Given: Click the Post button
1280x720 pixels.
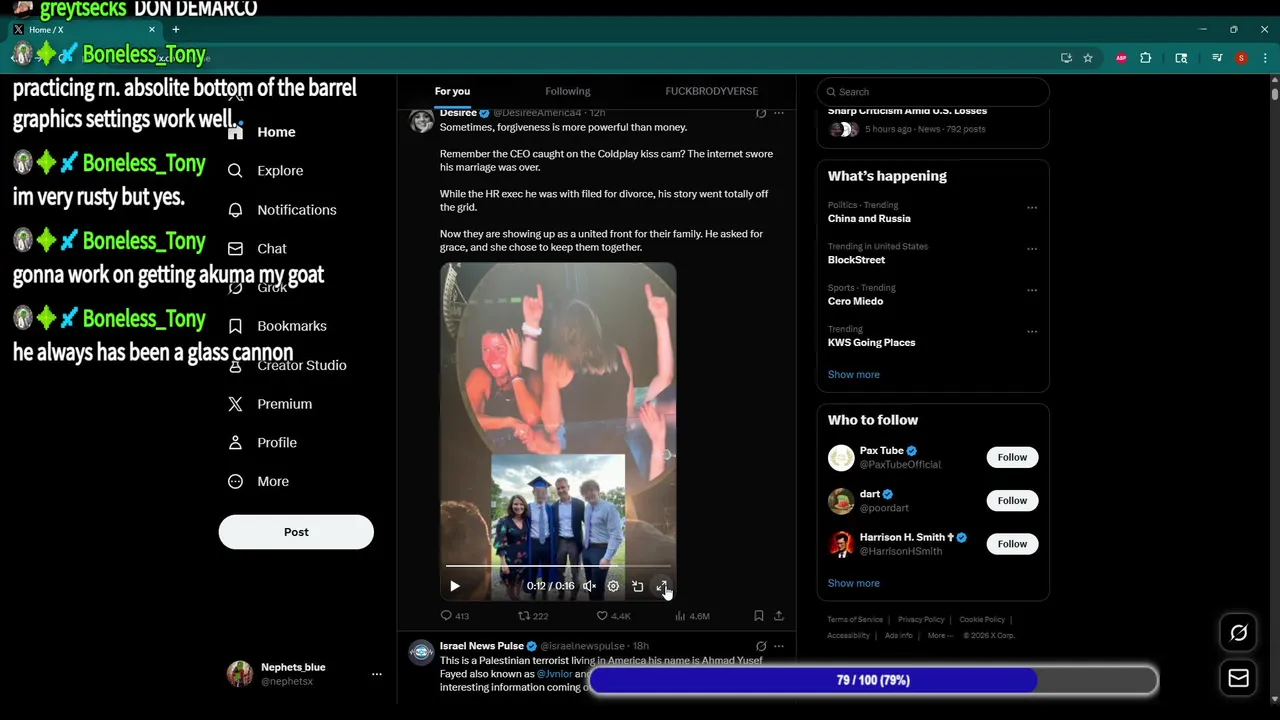Looking at the screenshot, I should click(296, 532).
